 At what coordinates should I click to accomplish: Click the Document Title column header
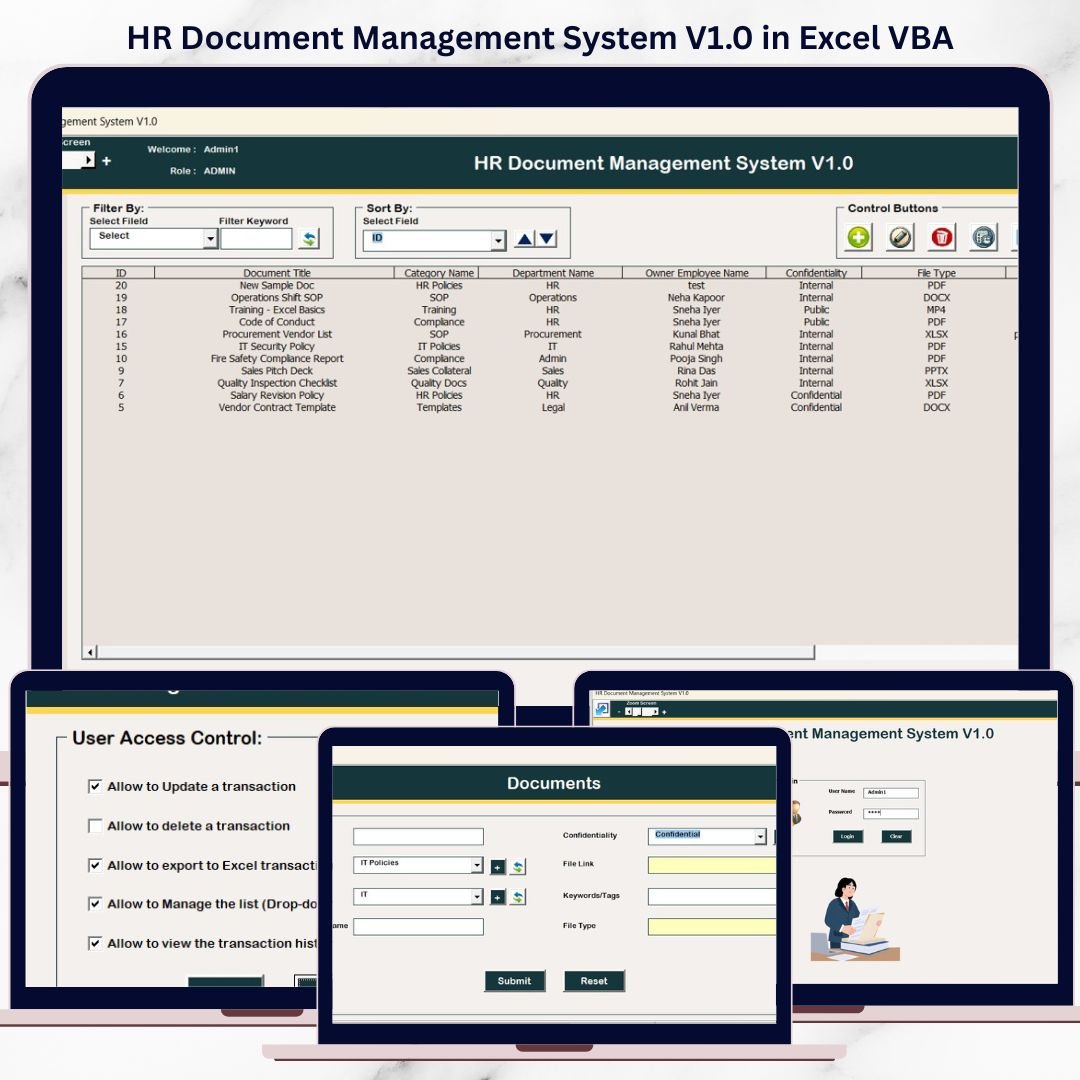click(276, 273)
